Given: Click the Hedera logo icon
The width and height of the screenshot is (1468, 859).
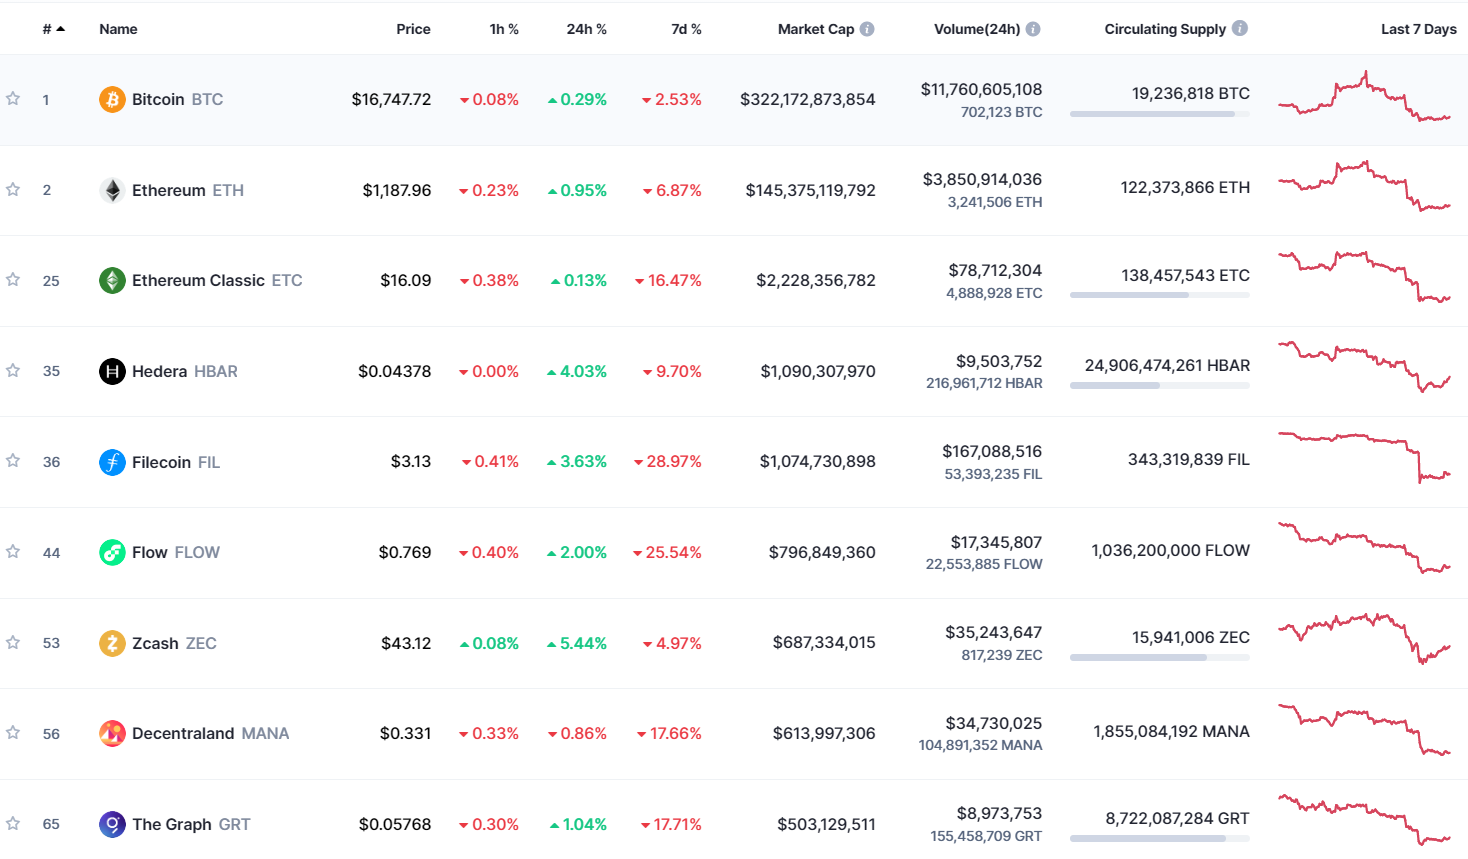Looking at the screenshot, I should click(x=112, y=371).
